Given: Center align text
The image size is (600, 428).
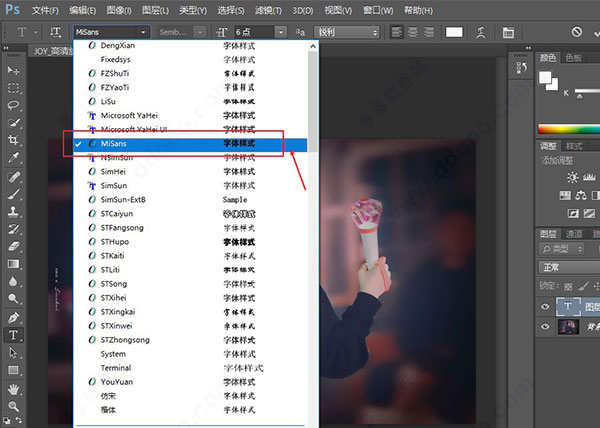Looking at the screenshot, I should (x=413, y=32).
